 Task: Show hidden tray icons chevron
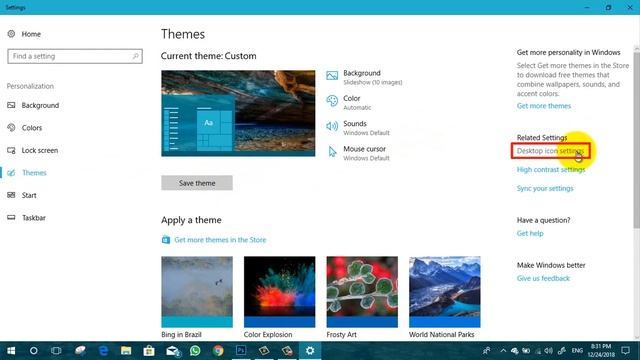point(503,351)
